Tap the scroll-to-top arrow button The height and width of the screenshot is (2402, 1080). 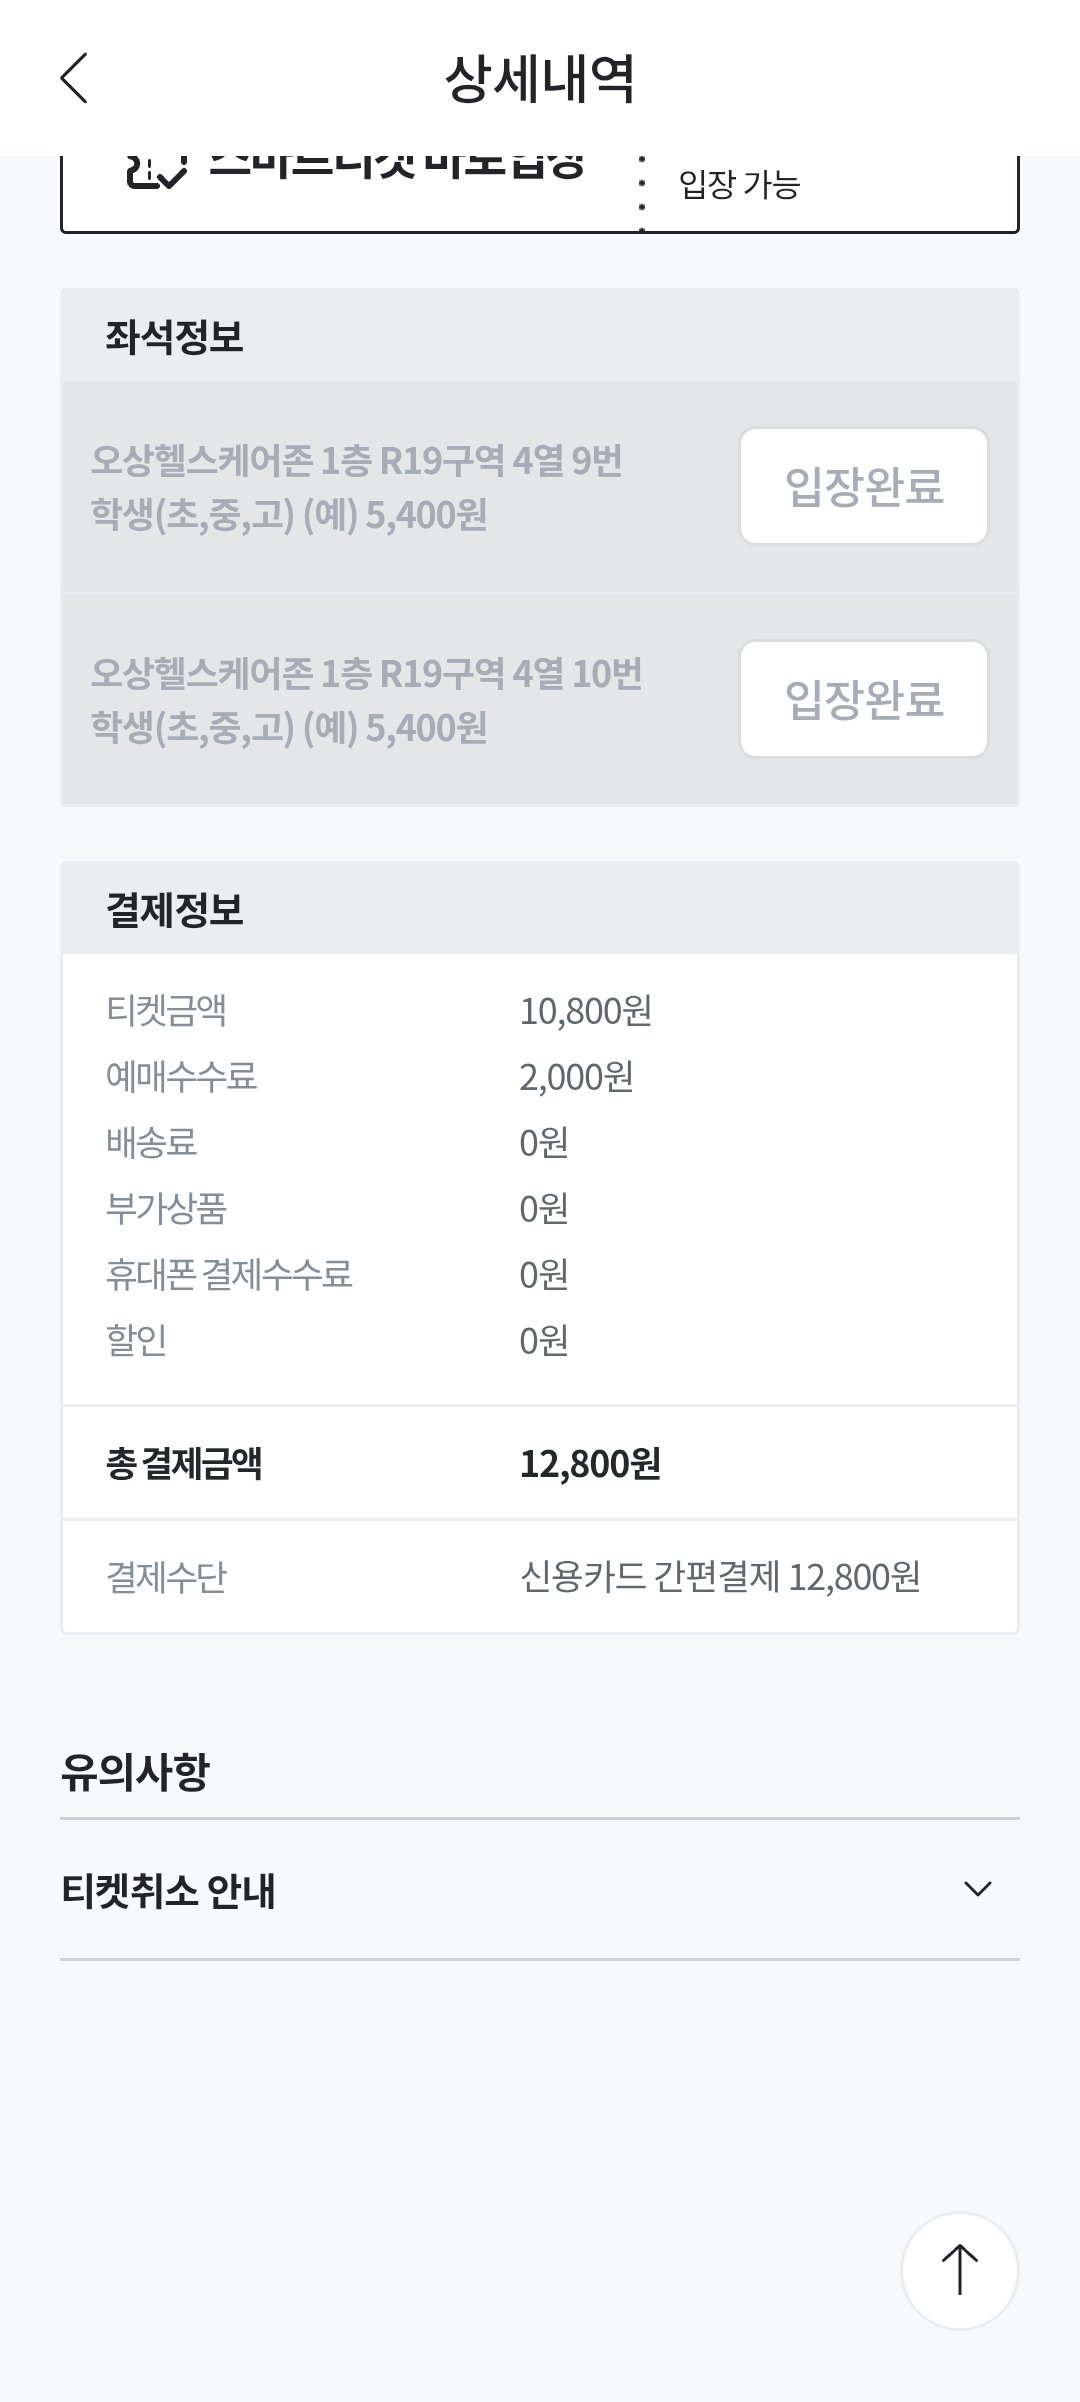959,2270
